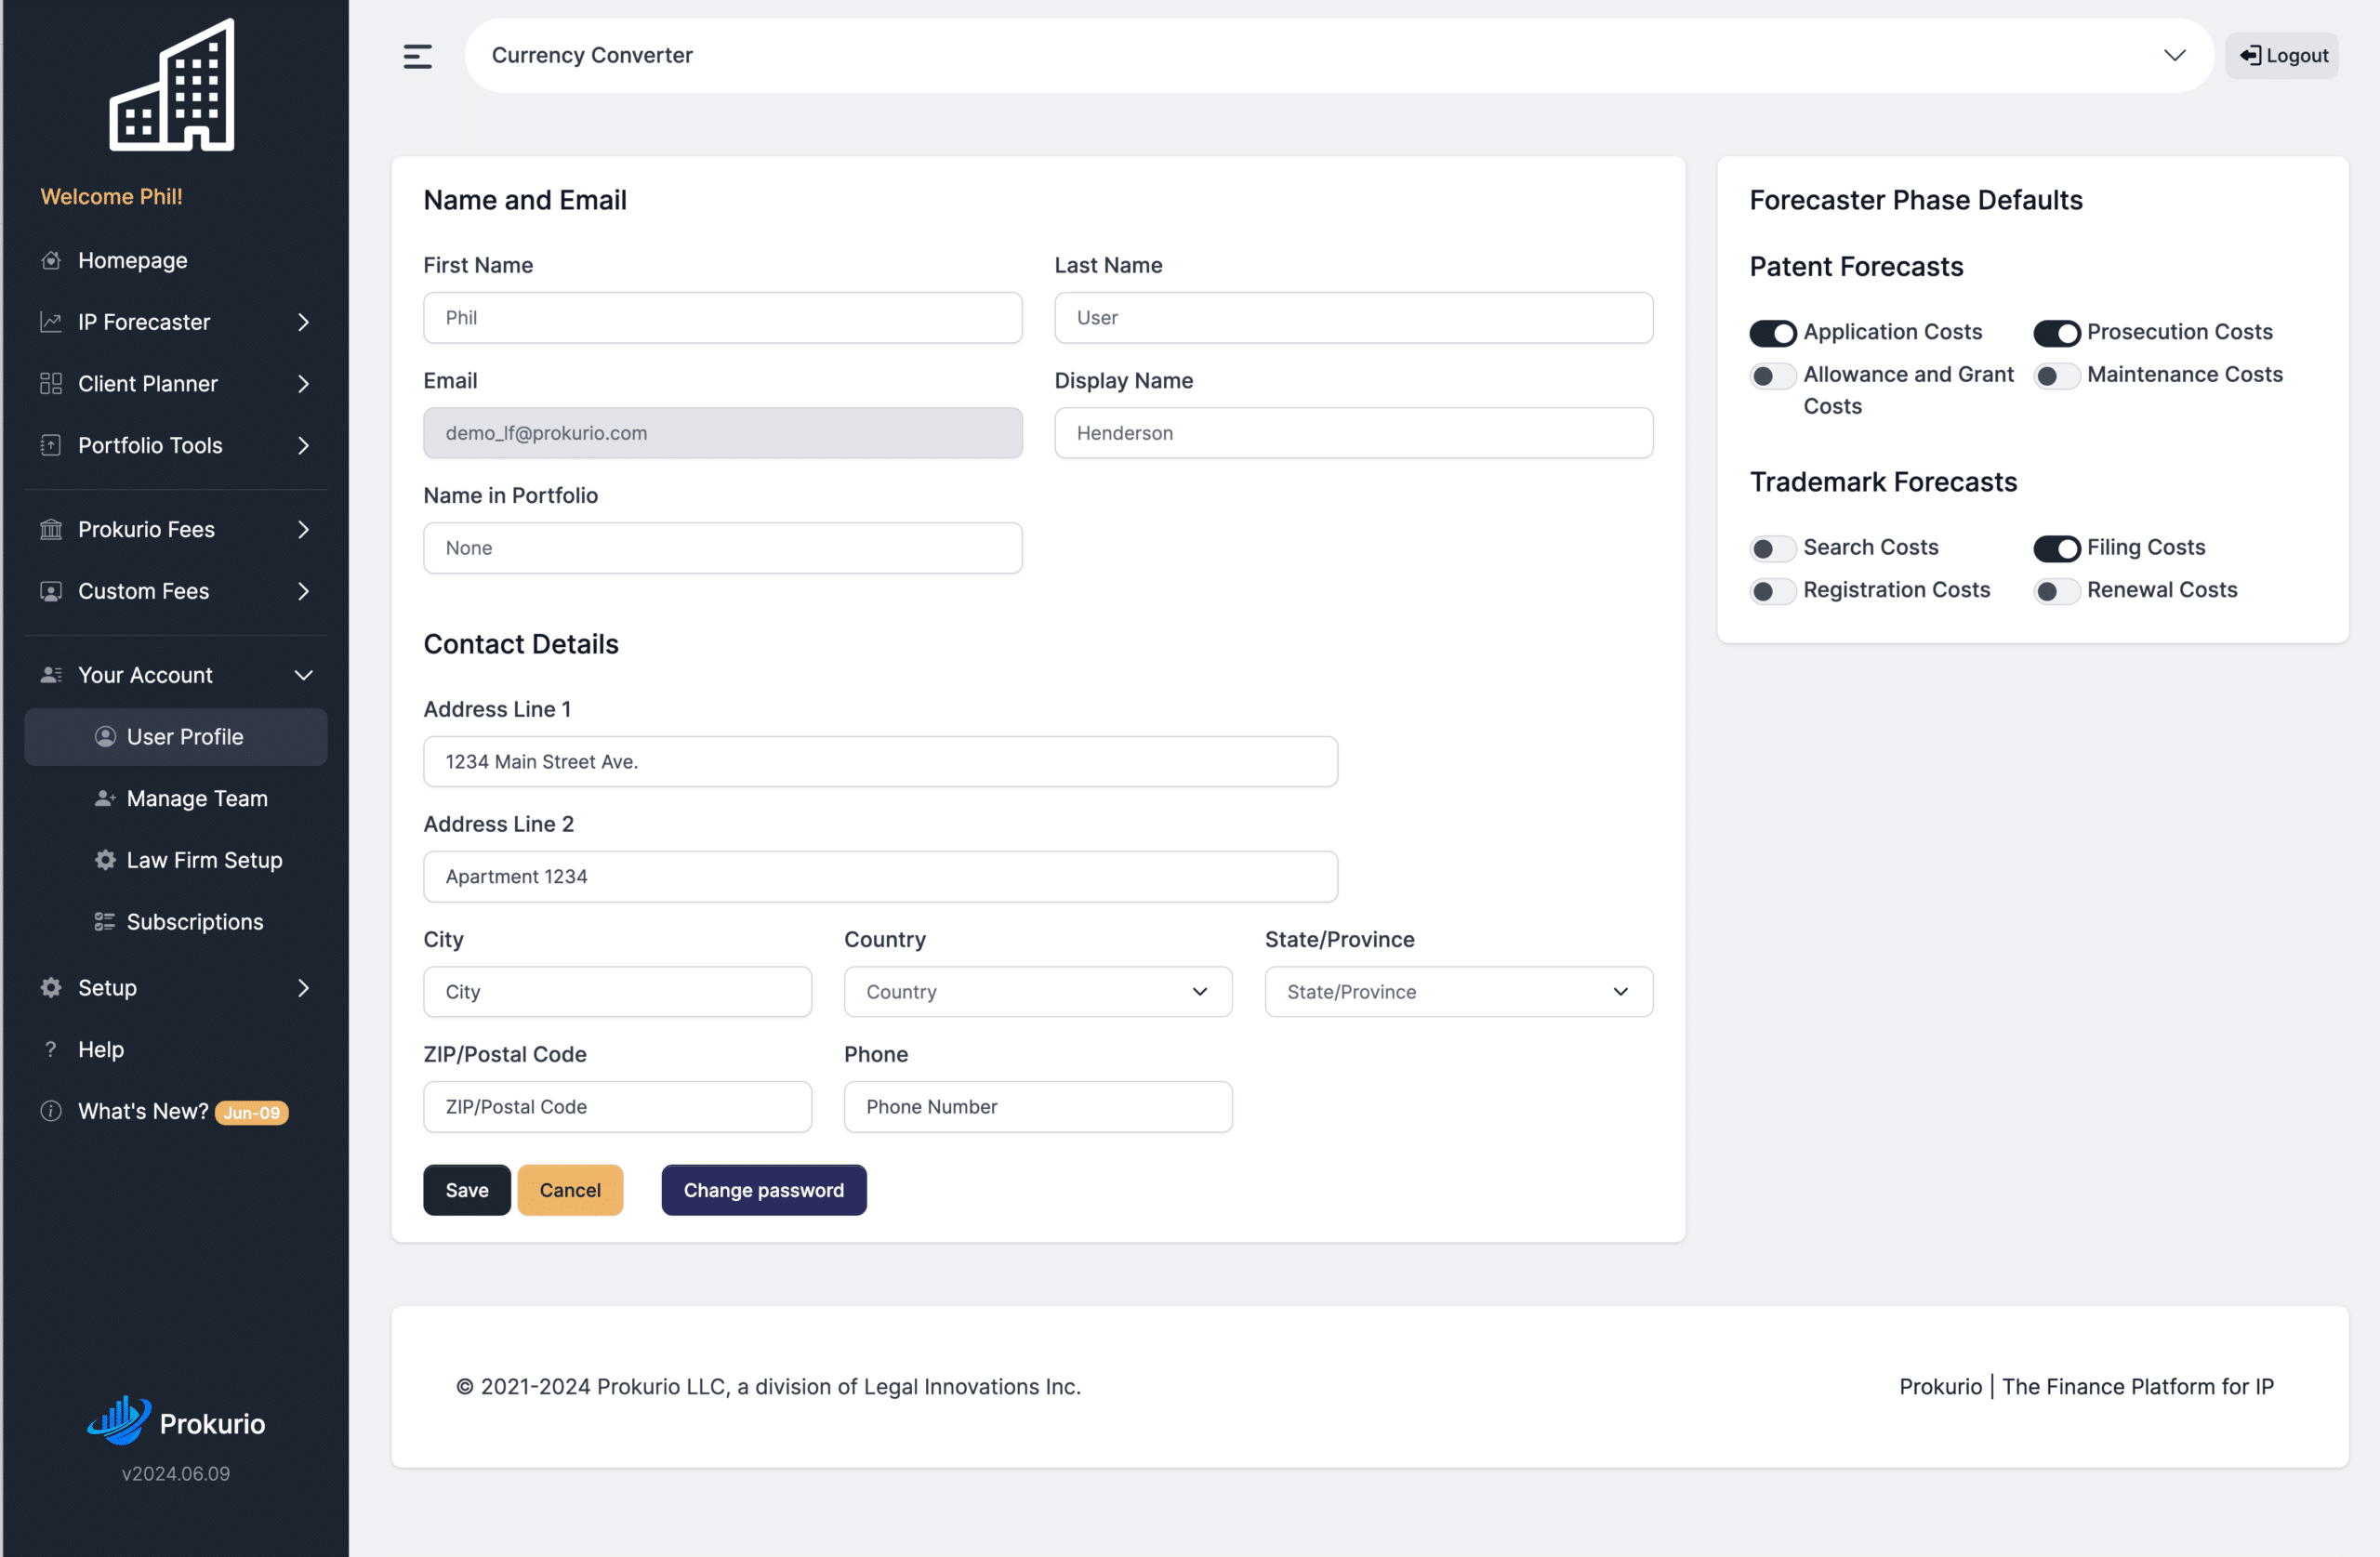Toggle Renewal Costs on
This screenshot has width=2380, height=1557.
pyautogui.click(x=2056, y=592)
